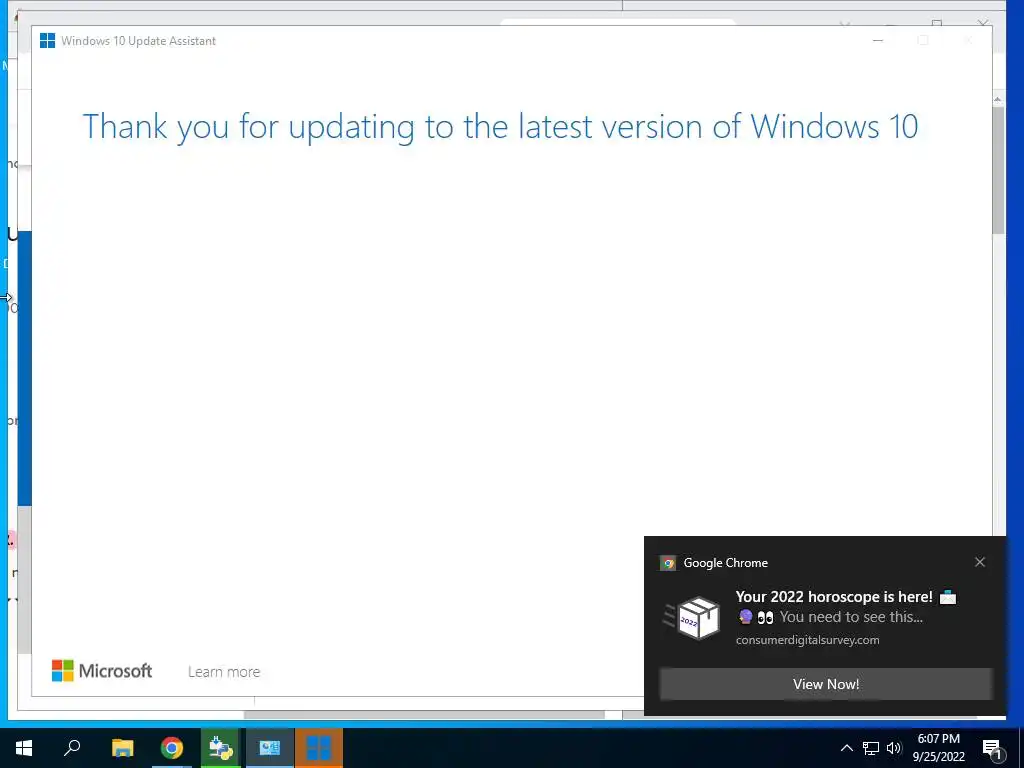
Task: Click vertical scrollbar thumb in background window
Action: tap(998, 170)
